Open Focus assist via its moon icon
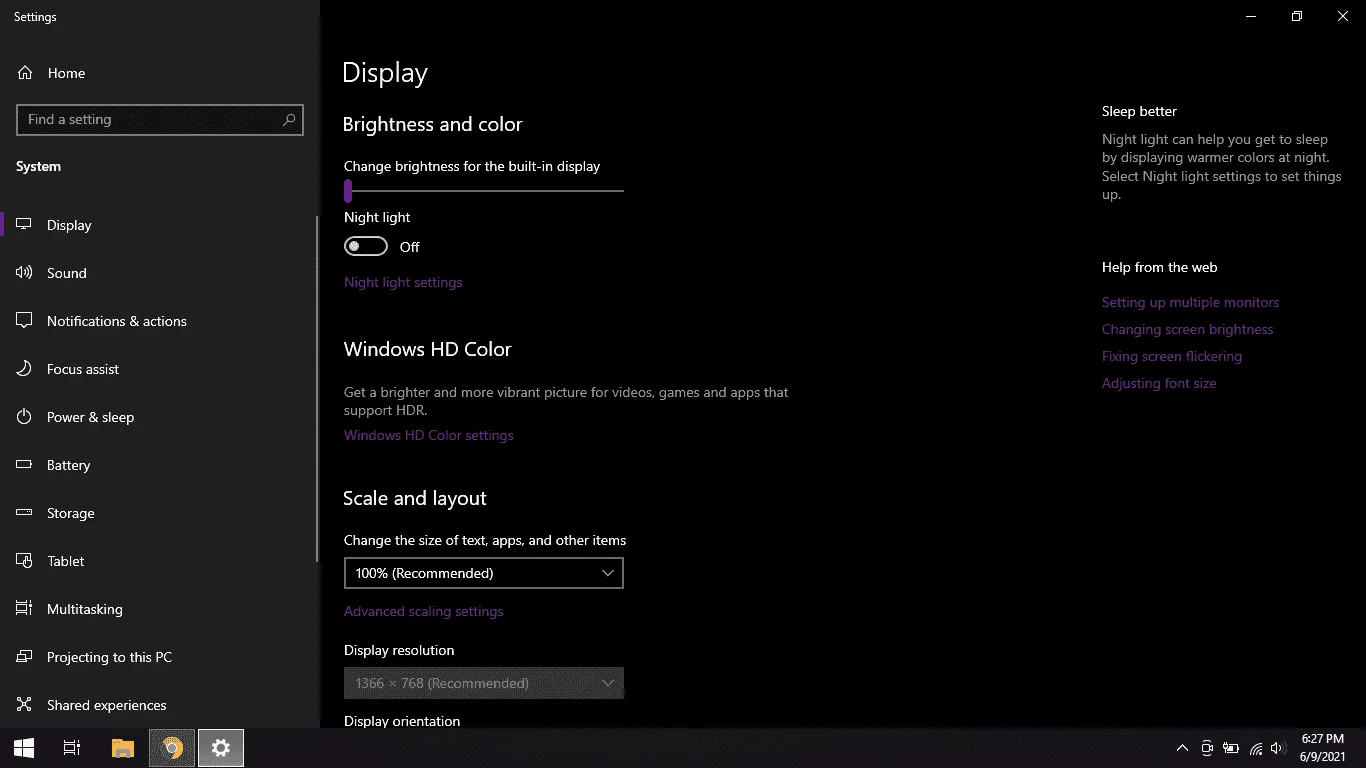Viewport: 1366px width, 768px height. 25,369
